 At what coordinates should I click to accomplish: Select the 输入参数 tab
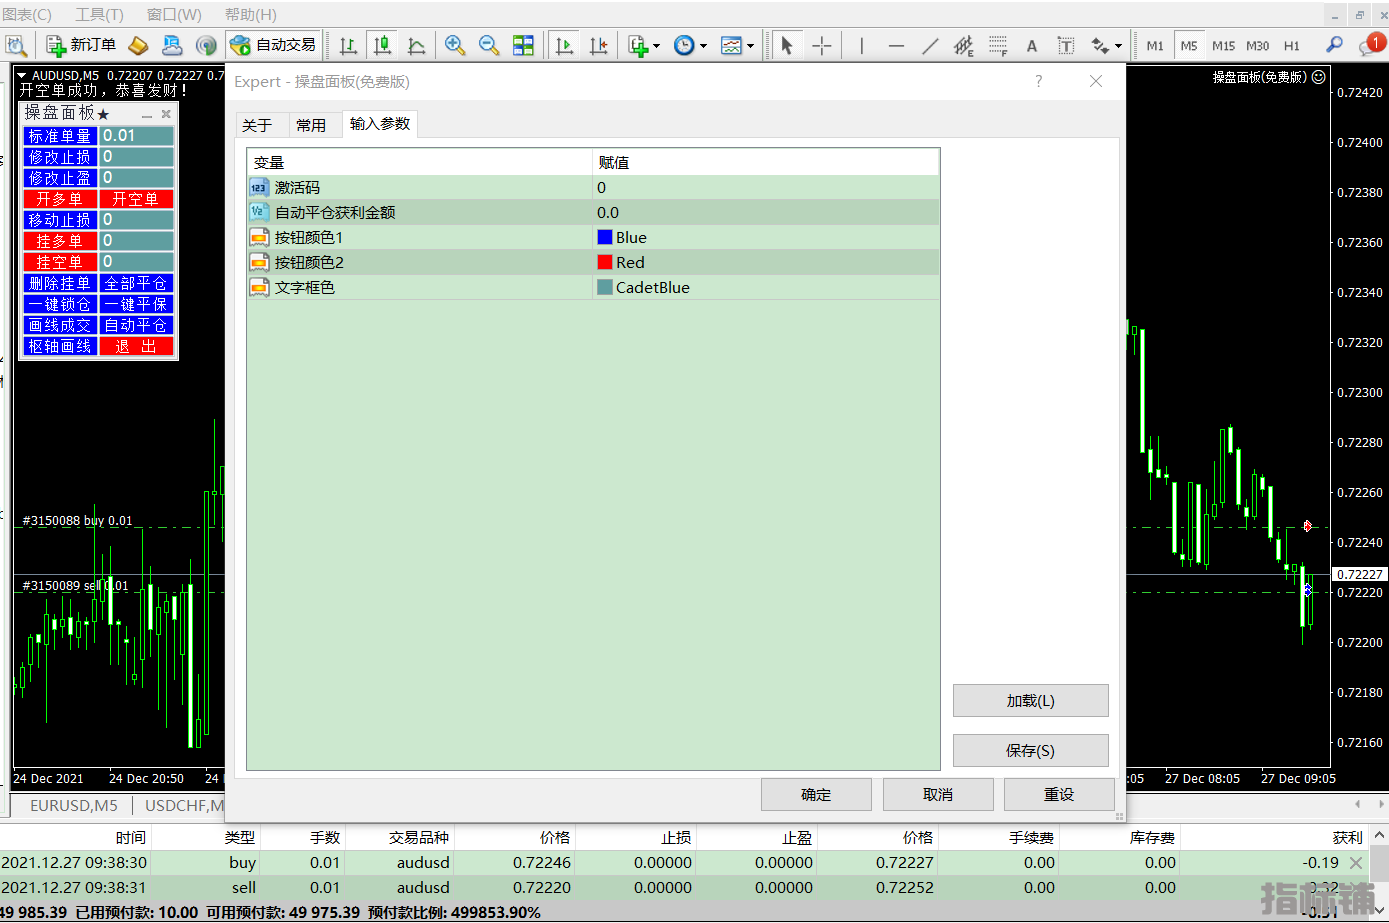click(380, 124)
